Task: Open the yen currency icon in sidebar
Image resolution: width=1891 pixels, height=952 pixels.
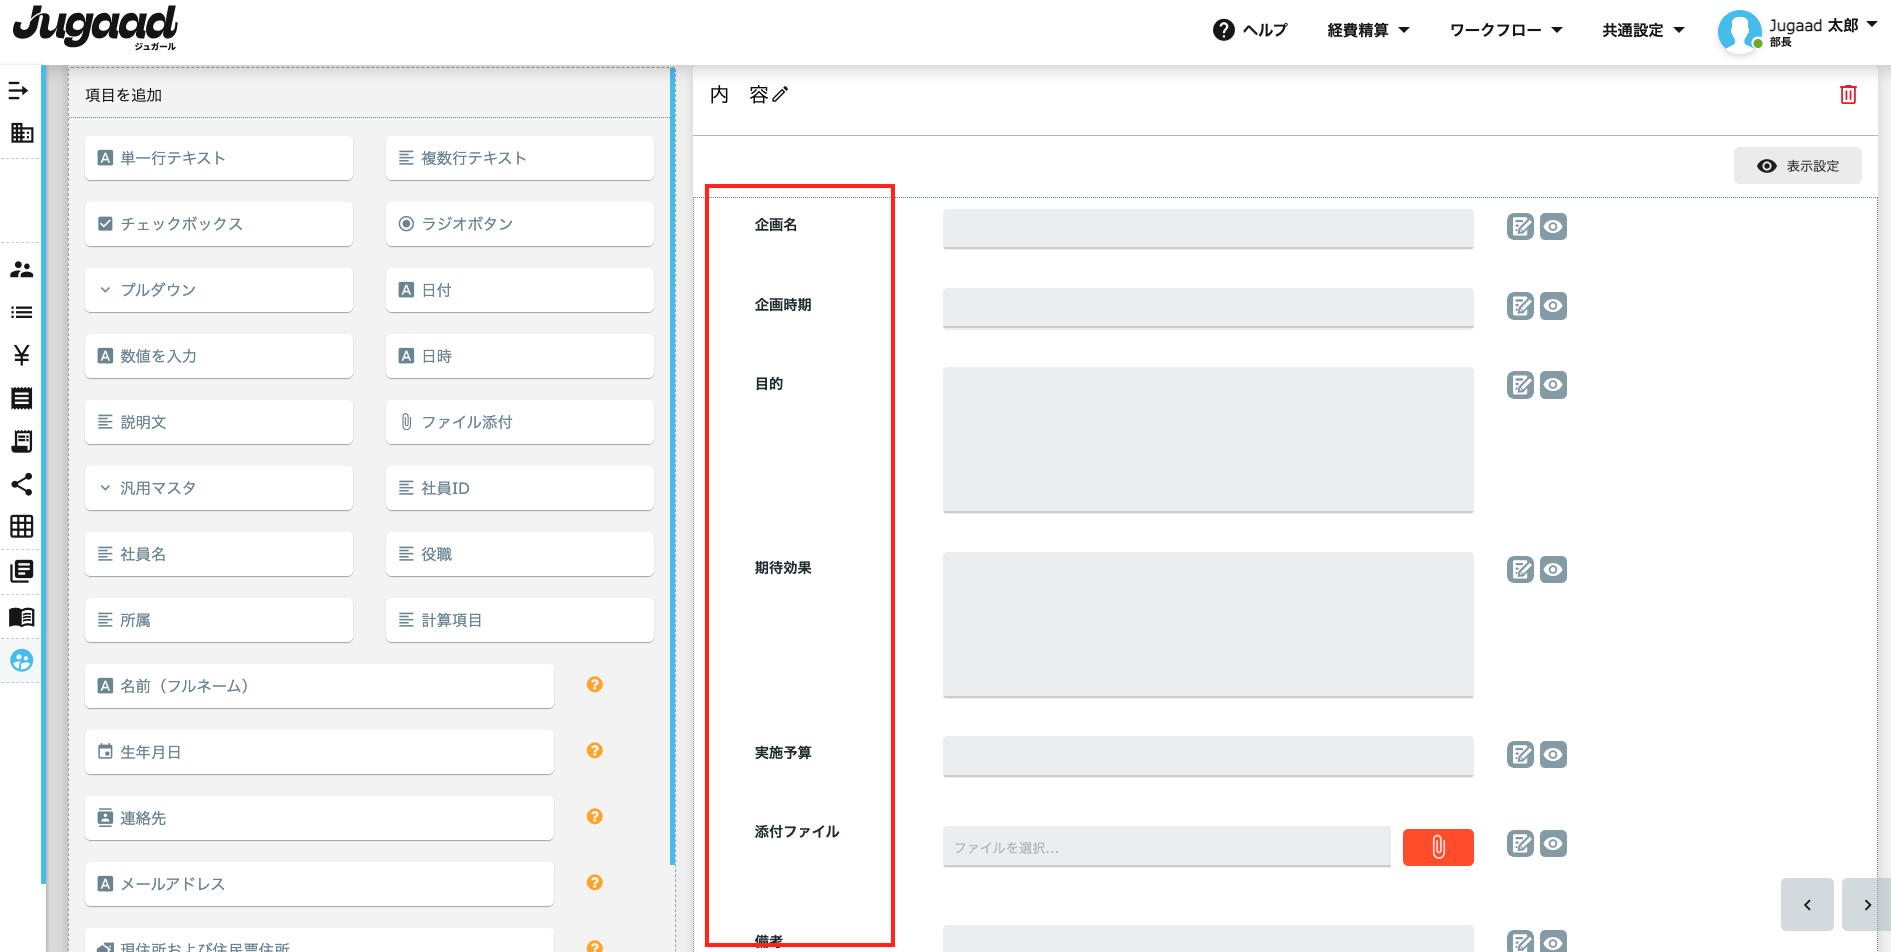Action: (21, 355)
